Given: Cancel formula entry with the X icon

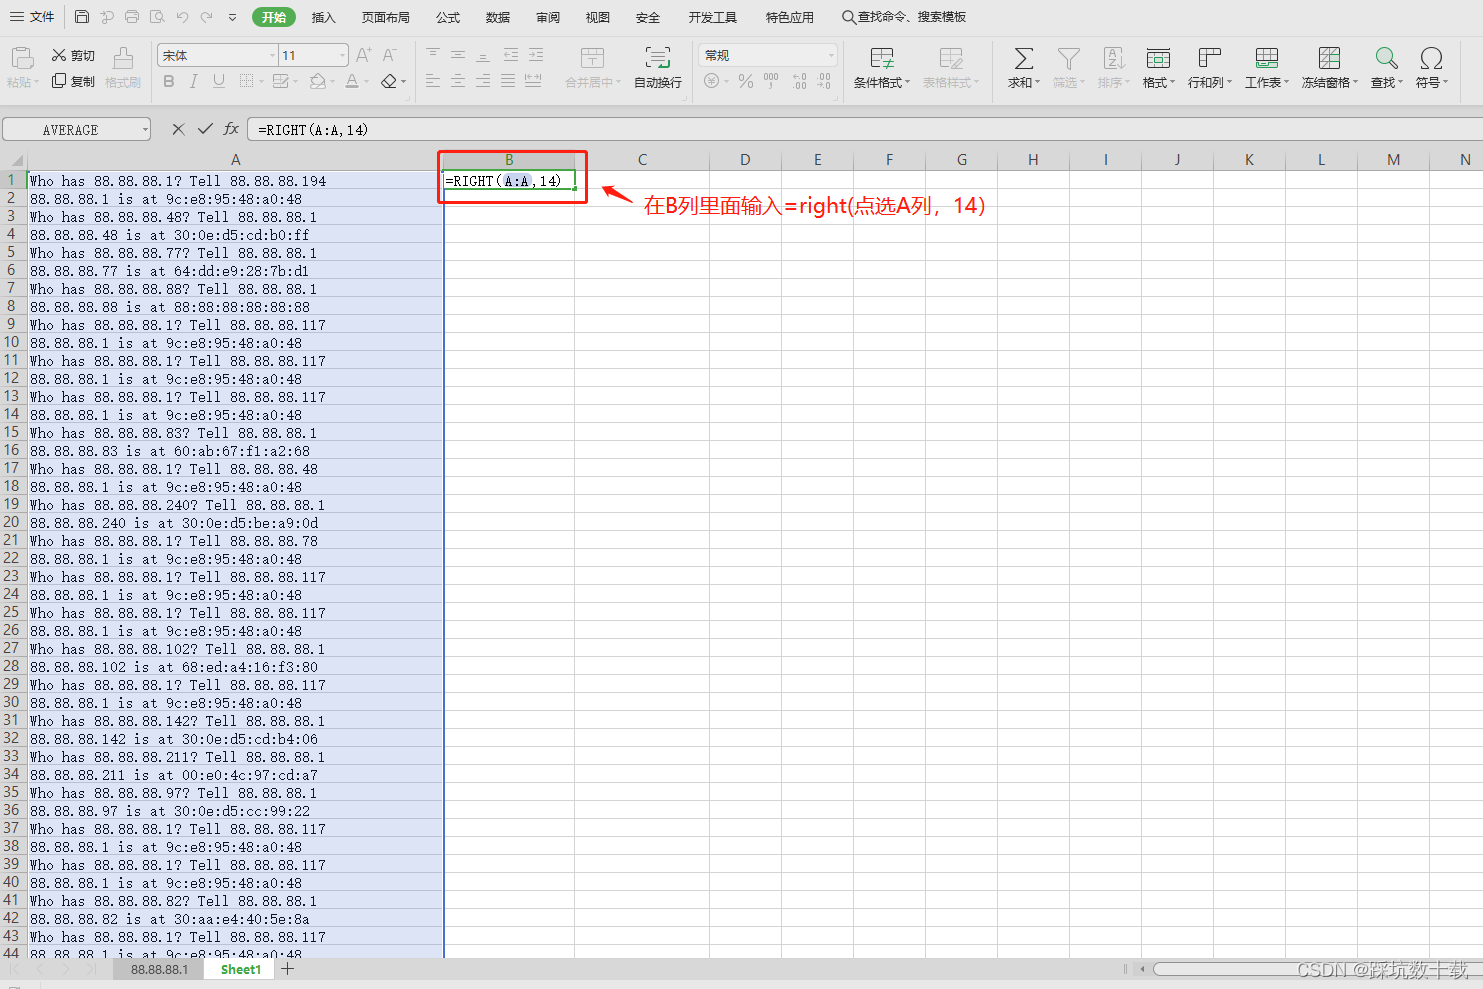Looking at the screenshot, I should (x=178, y=129).
